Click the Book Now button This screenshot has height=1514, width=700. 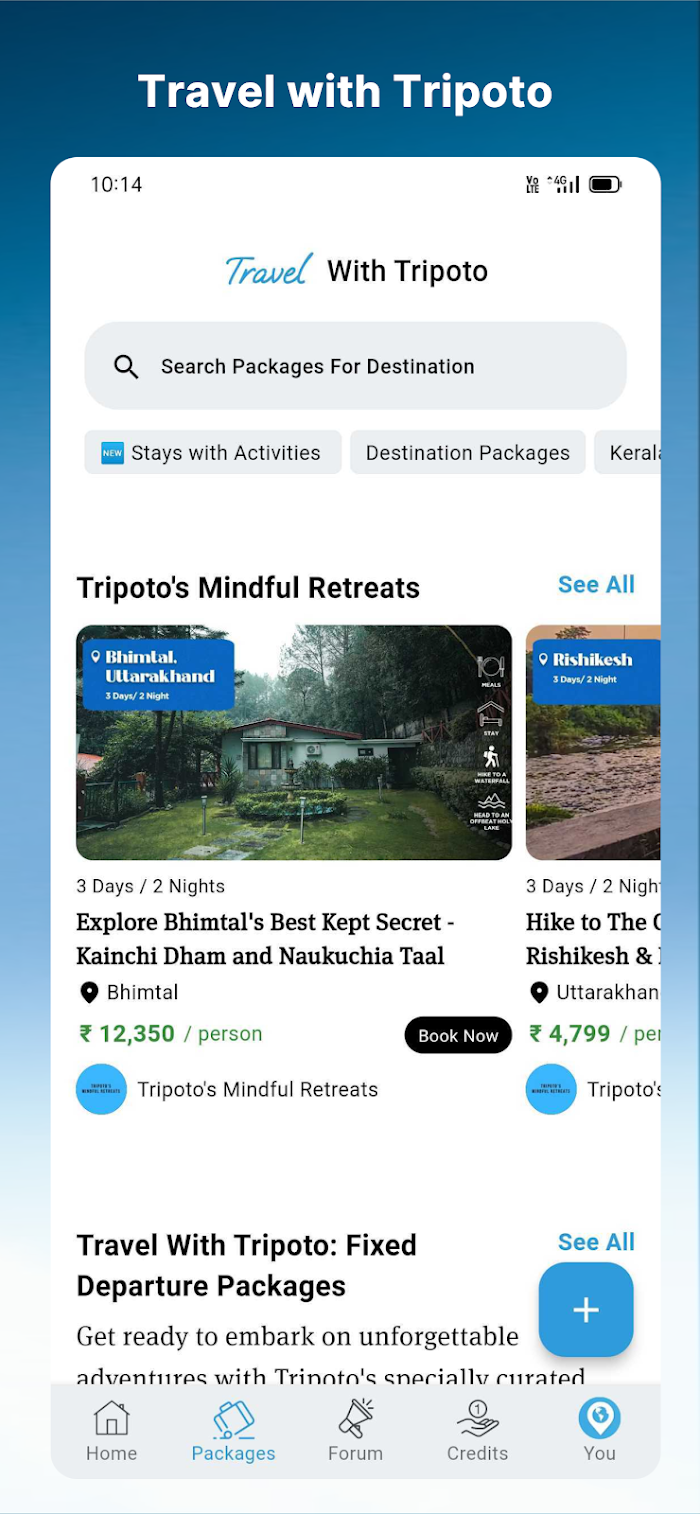tap(458, 1035)
